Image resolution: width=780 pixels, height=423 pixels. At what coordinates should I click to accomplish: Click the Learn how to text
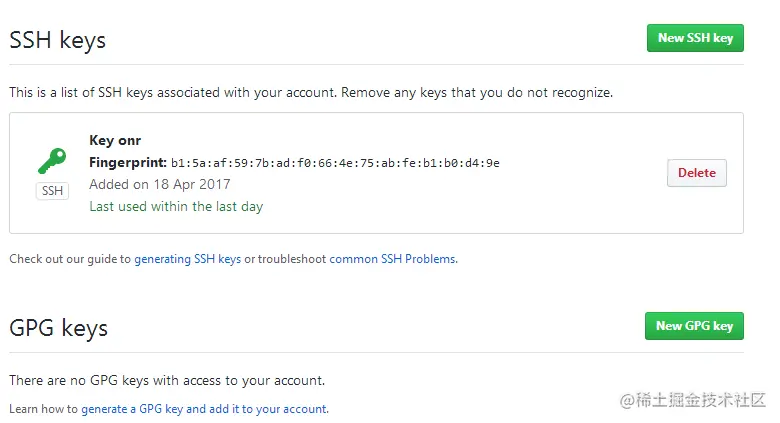[x=44, y=409]
